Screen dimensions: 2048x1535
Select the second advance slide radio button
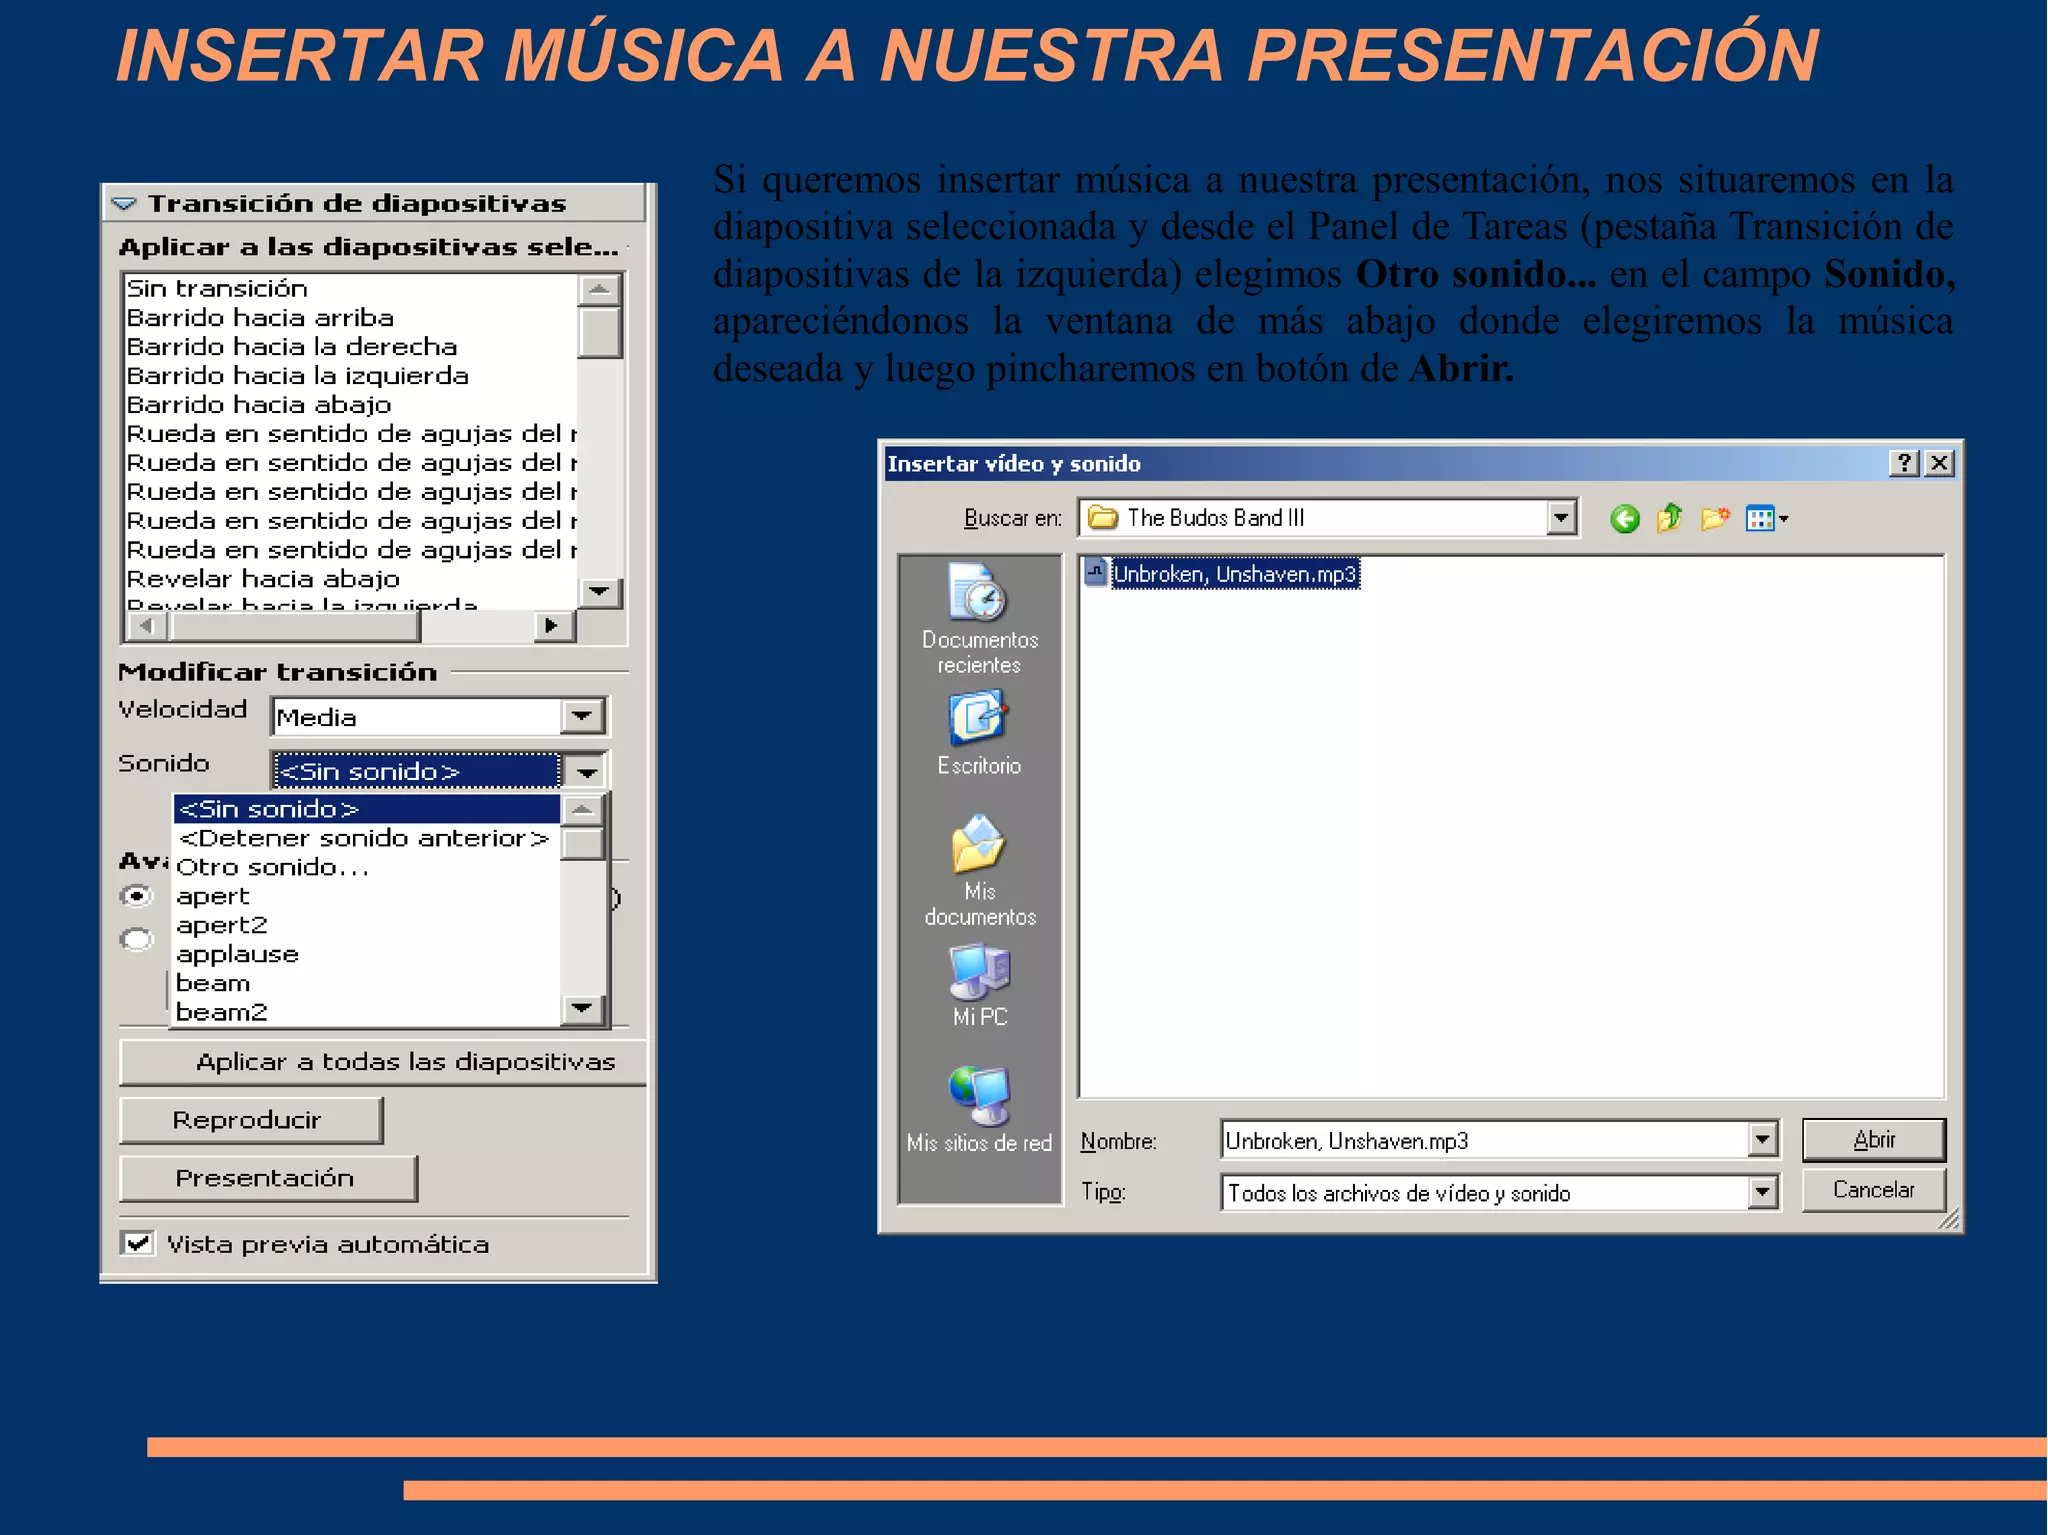pos(136,939)
